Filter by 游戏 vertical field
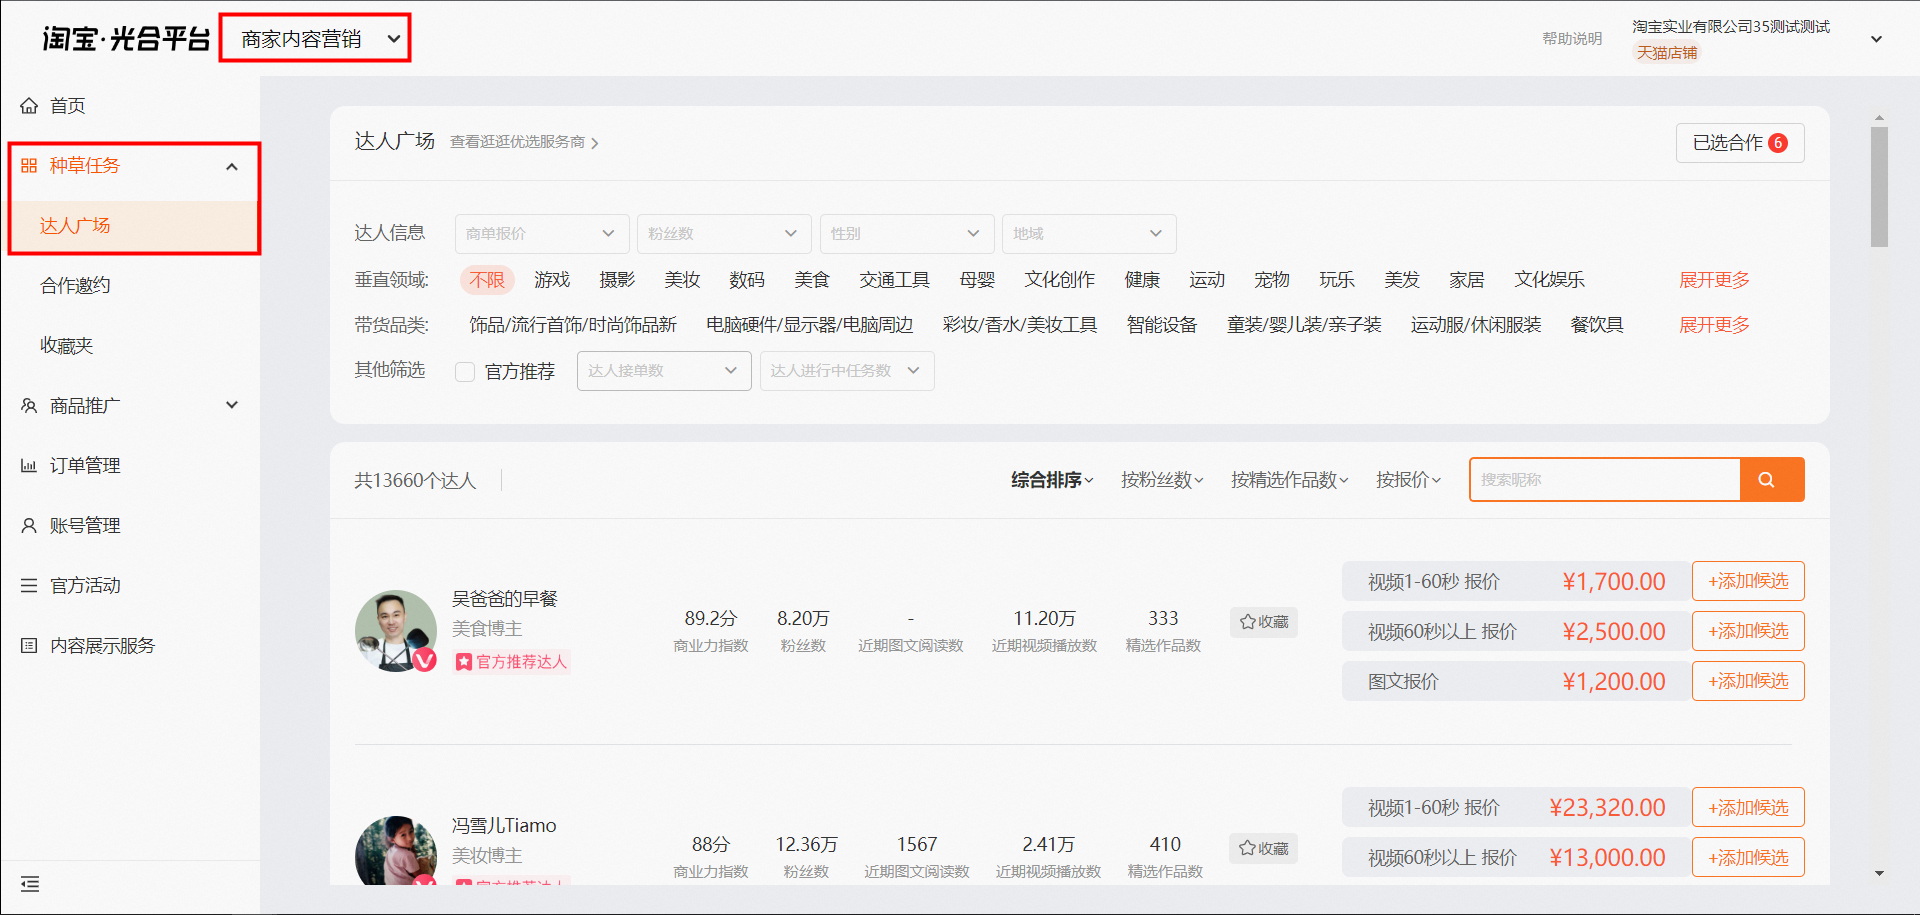Screen dimensions: 1920x915 552,280
